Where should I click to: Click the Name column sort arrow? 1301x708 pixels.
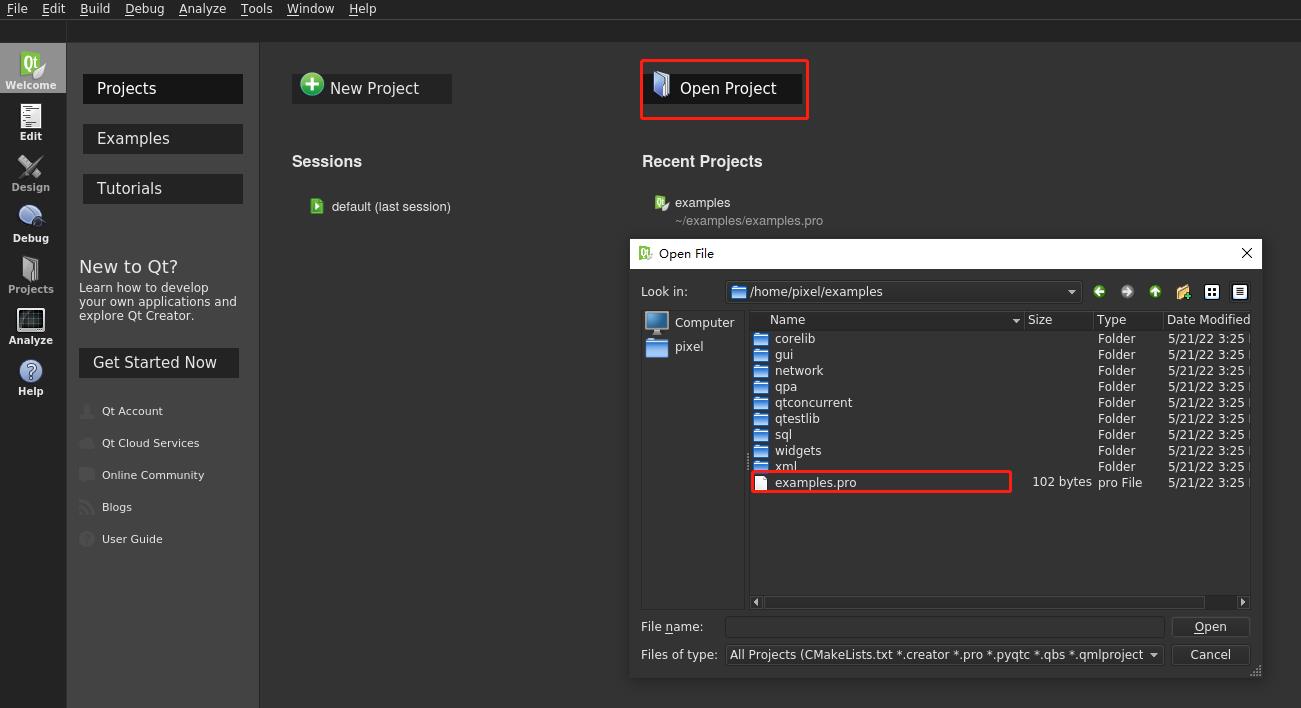tap(1016, 321)
